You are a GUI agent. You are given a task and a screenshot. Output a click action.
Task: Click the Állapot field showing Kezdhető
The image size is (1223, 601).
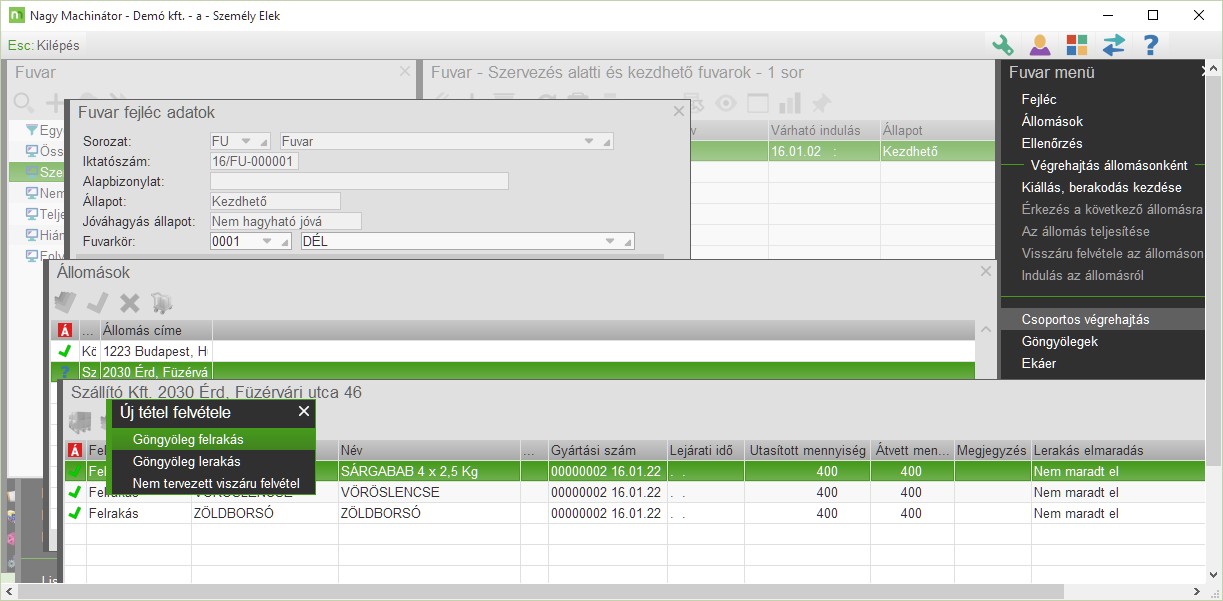pos(275,201)
